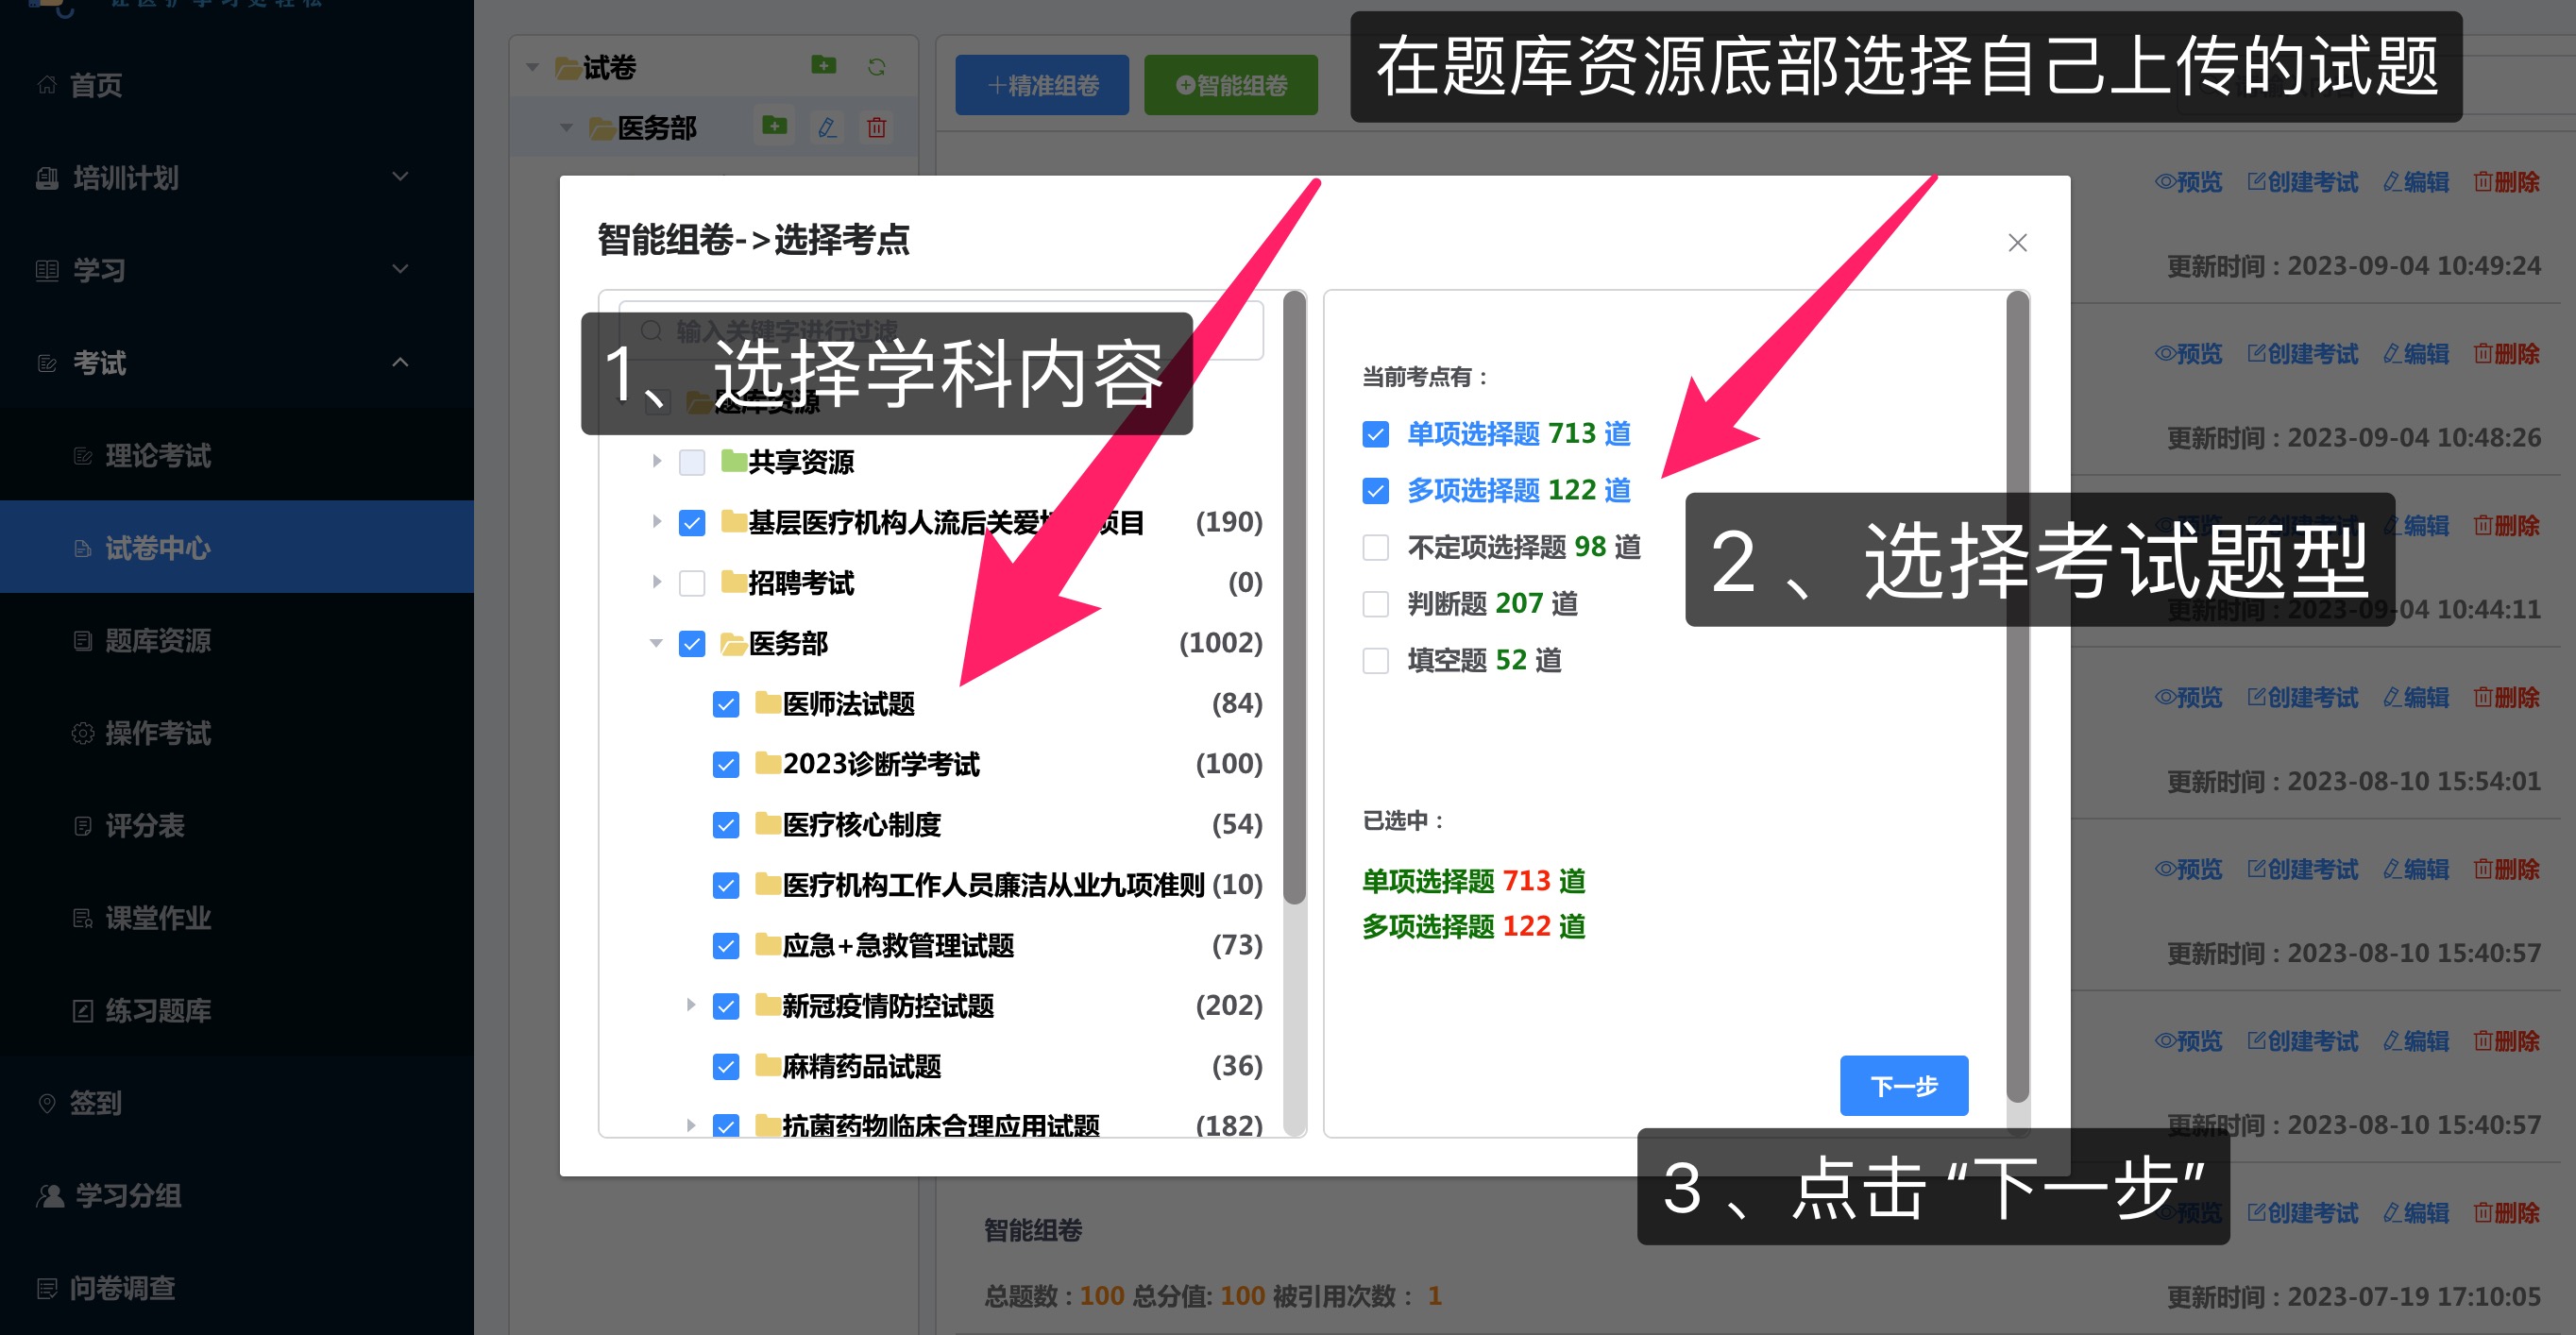Click add-subfolder icon on 医务部 row

[x=774, y=126]
